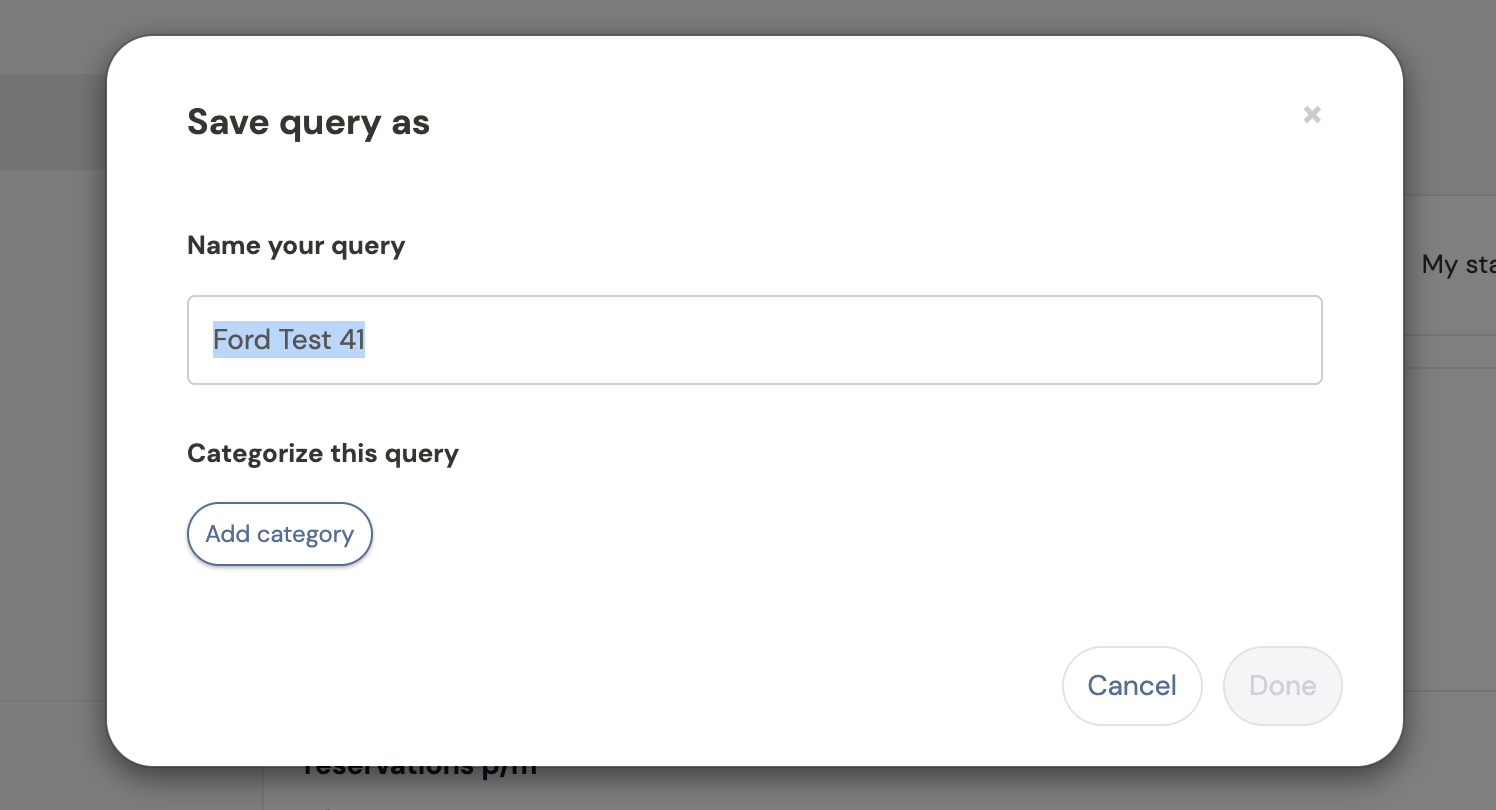Viewport: 1496px width, 810px height.
Task: Click the reservations p/m text beneath dialog
Action: click(x=420, y=770)
